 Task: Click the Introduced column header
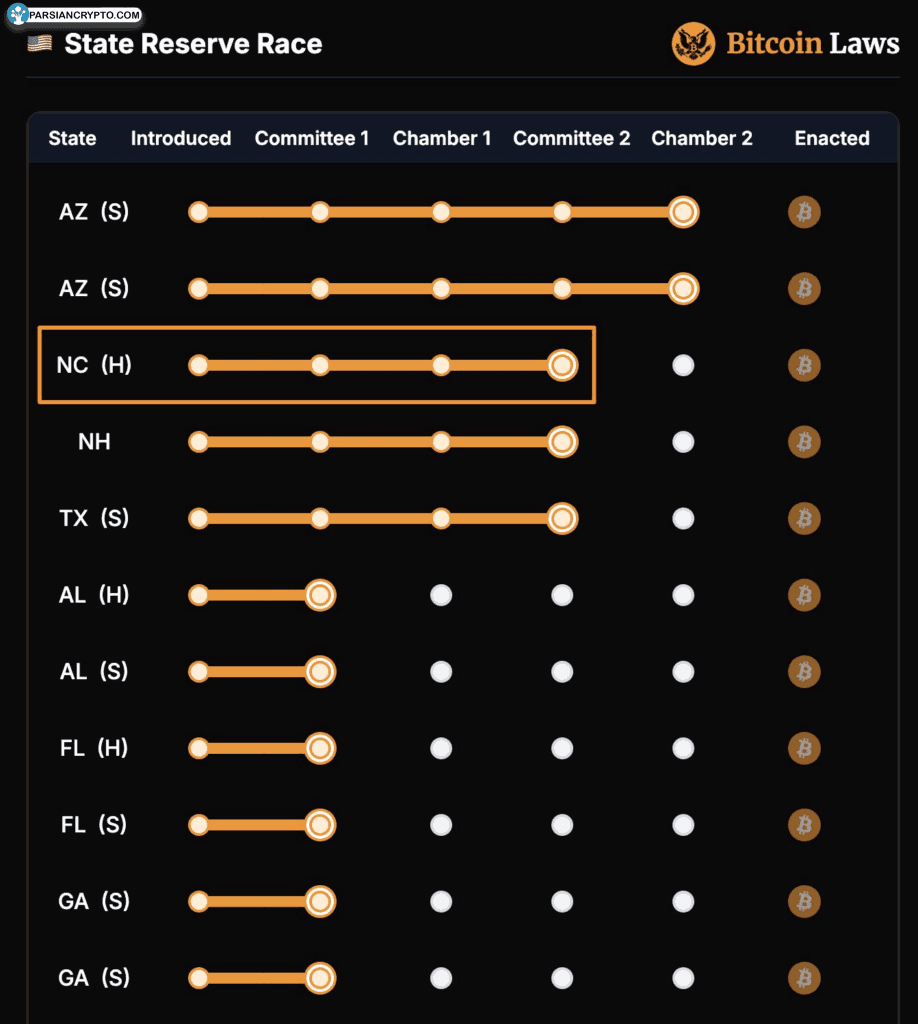(x=181, y=138)
